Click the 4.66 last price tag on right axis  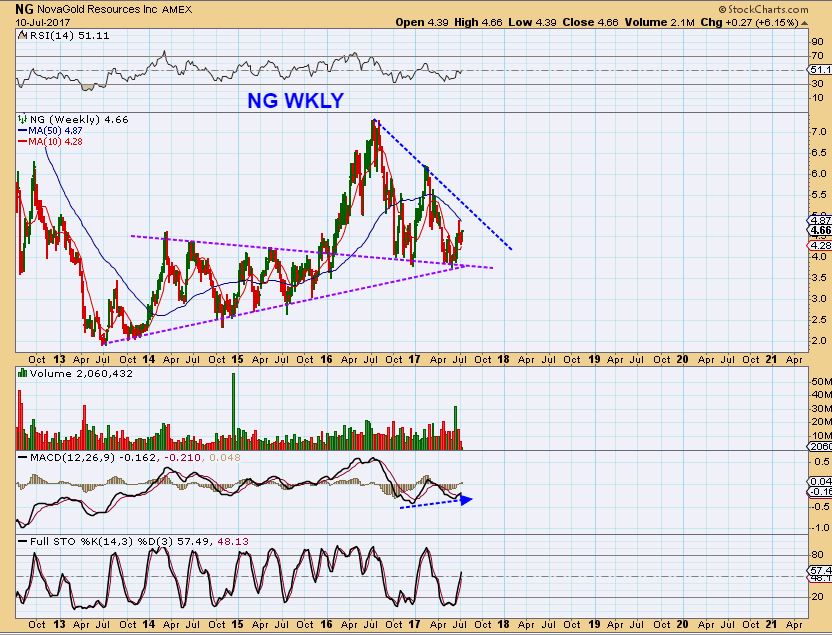(x=821, y=230)
